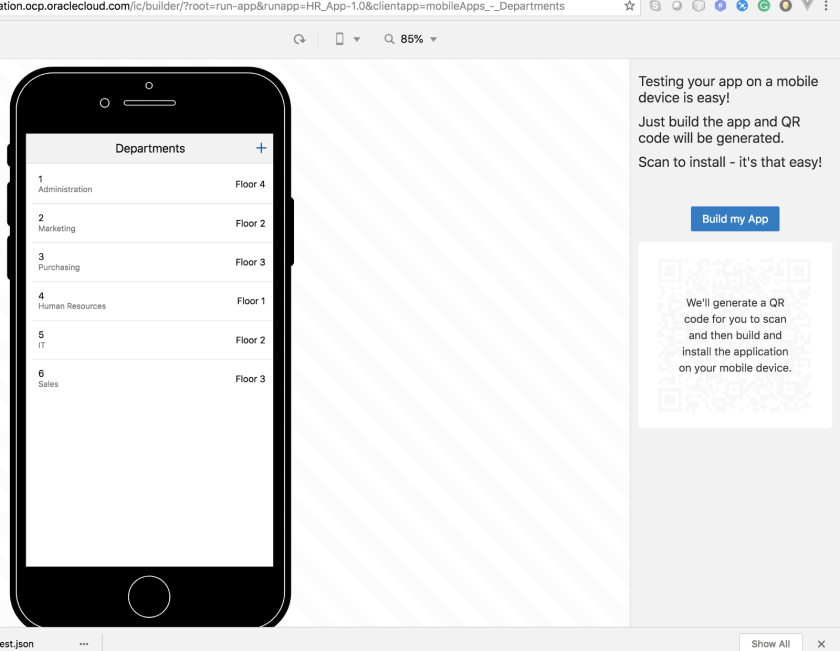Click the plus icon to add department

click(261, 148)
